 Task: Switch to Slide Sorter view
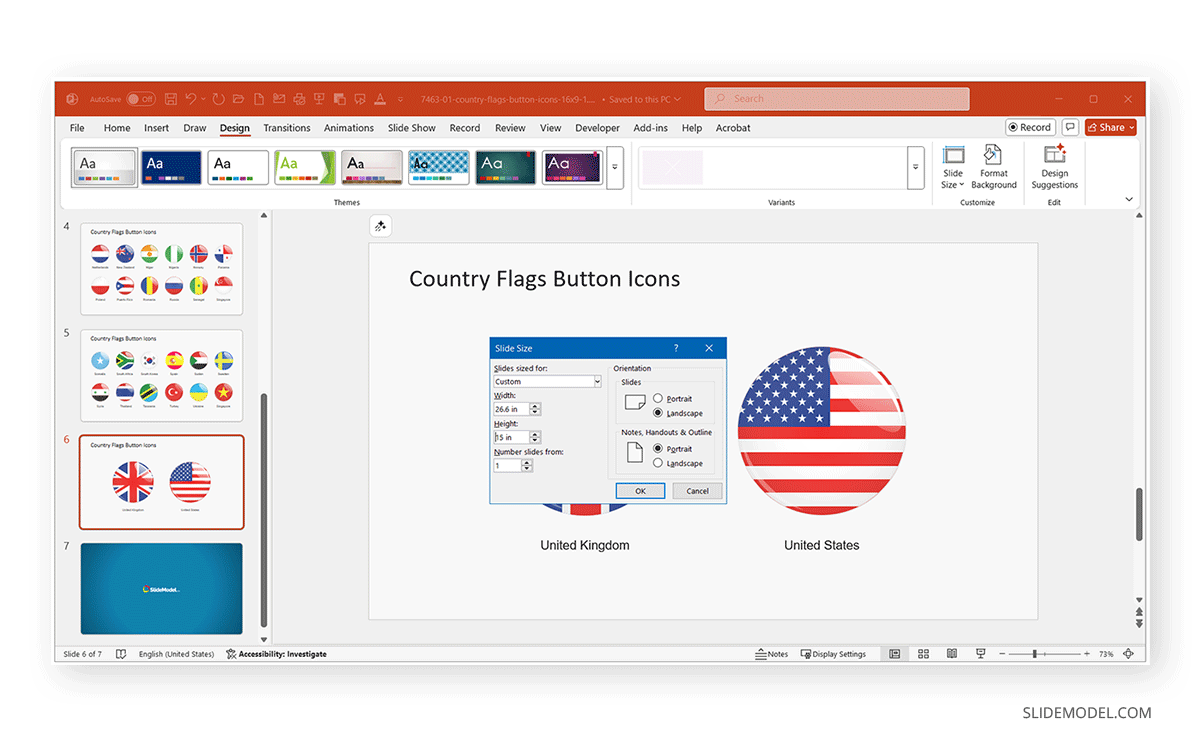point(923,653)
